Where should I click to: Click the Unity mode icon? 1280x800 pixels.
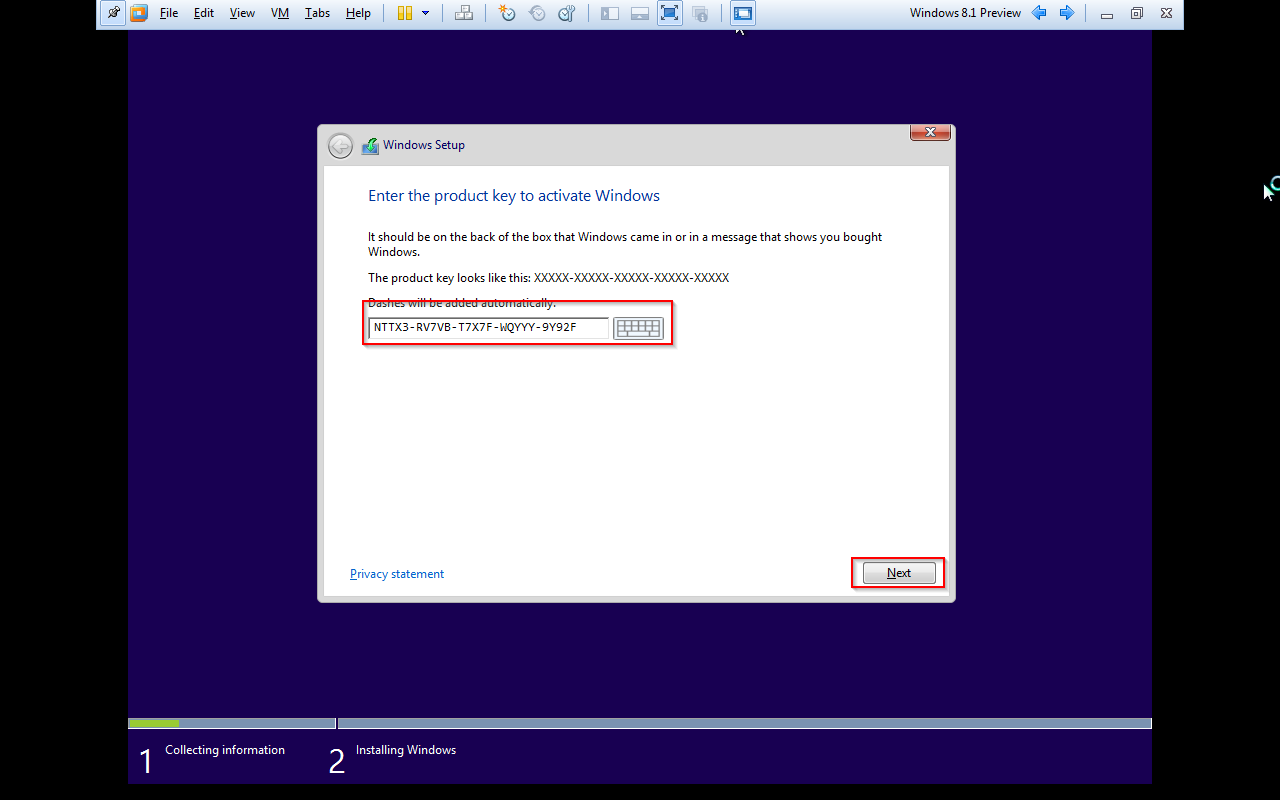(700, 13)
